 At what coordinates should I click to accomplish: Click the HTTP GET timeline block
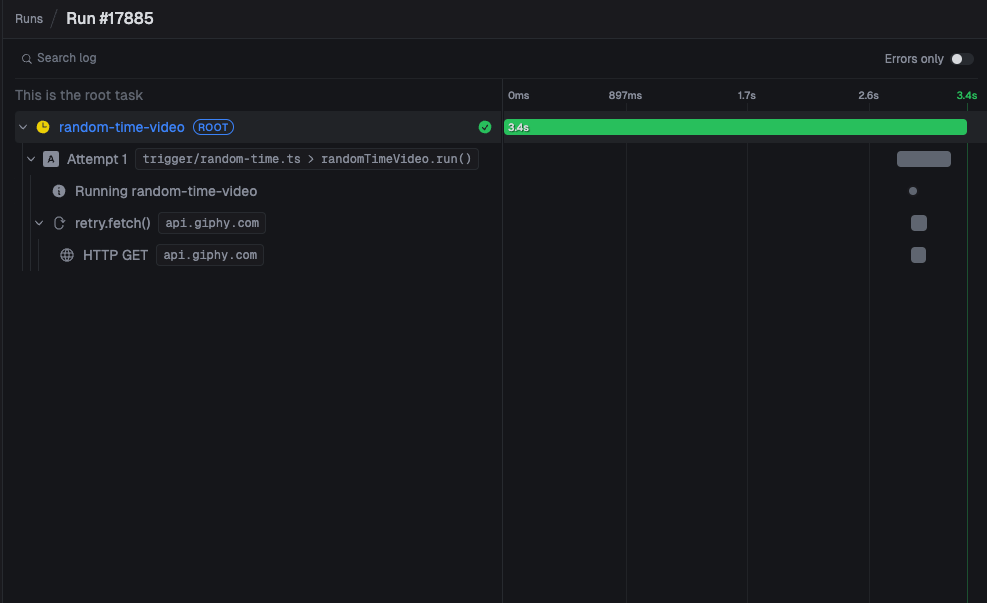[x=918, y=255]
